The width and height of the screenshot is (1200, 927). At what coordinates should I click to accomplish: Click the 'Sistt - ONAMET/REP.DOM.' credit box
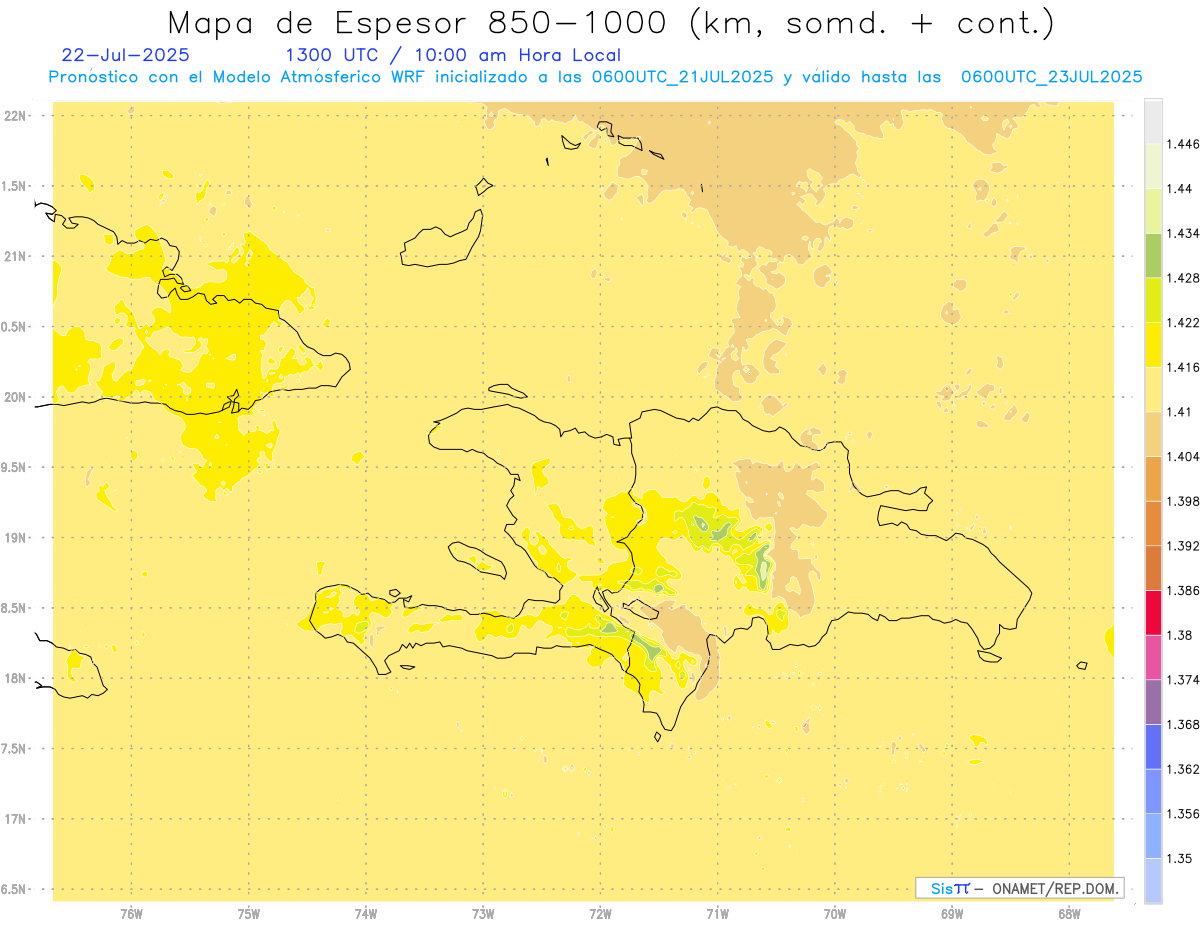click(x=1020, y=888)
